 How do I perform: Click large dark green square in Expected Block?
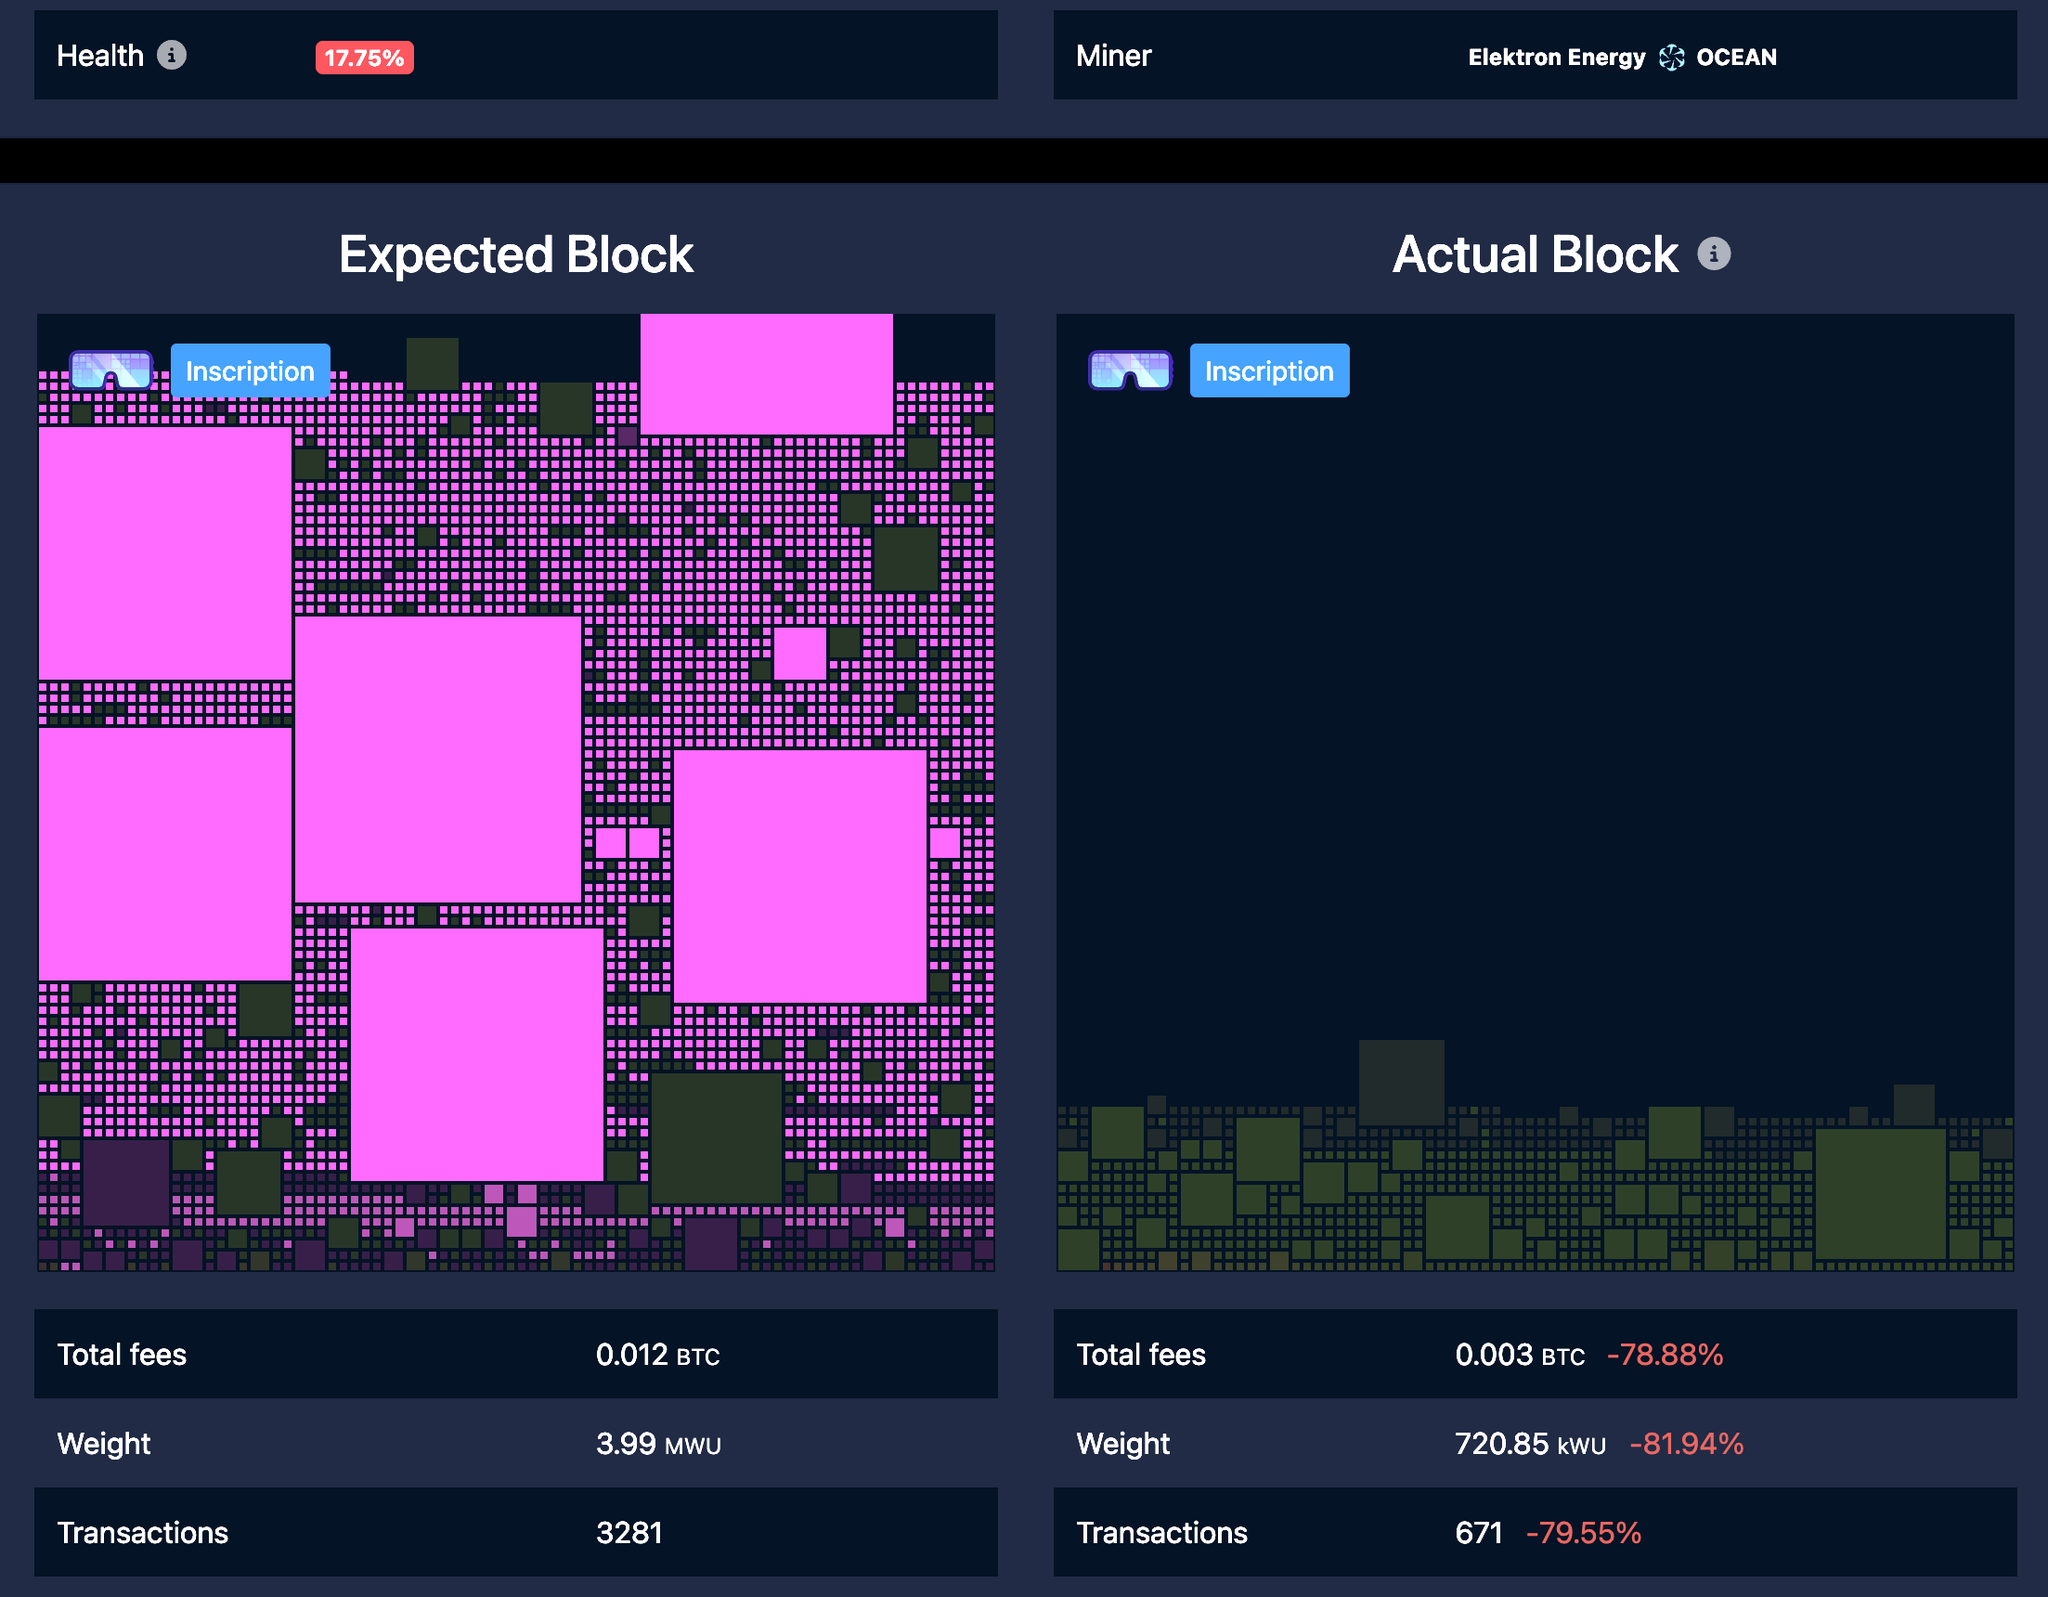click(716, 1137)
